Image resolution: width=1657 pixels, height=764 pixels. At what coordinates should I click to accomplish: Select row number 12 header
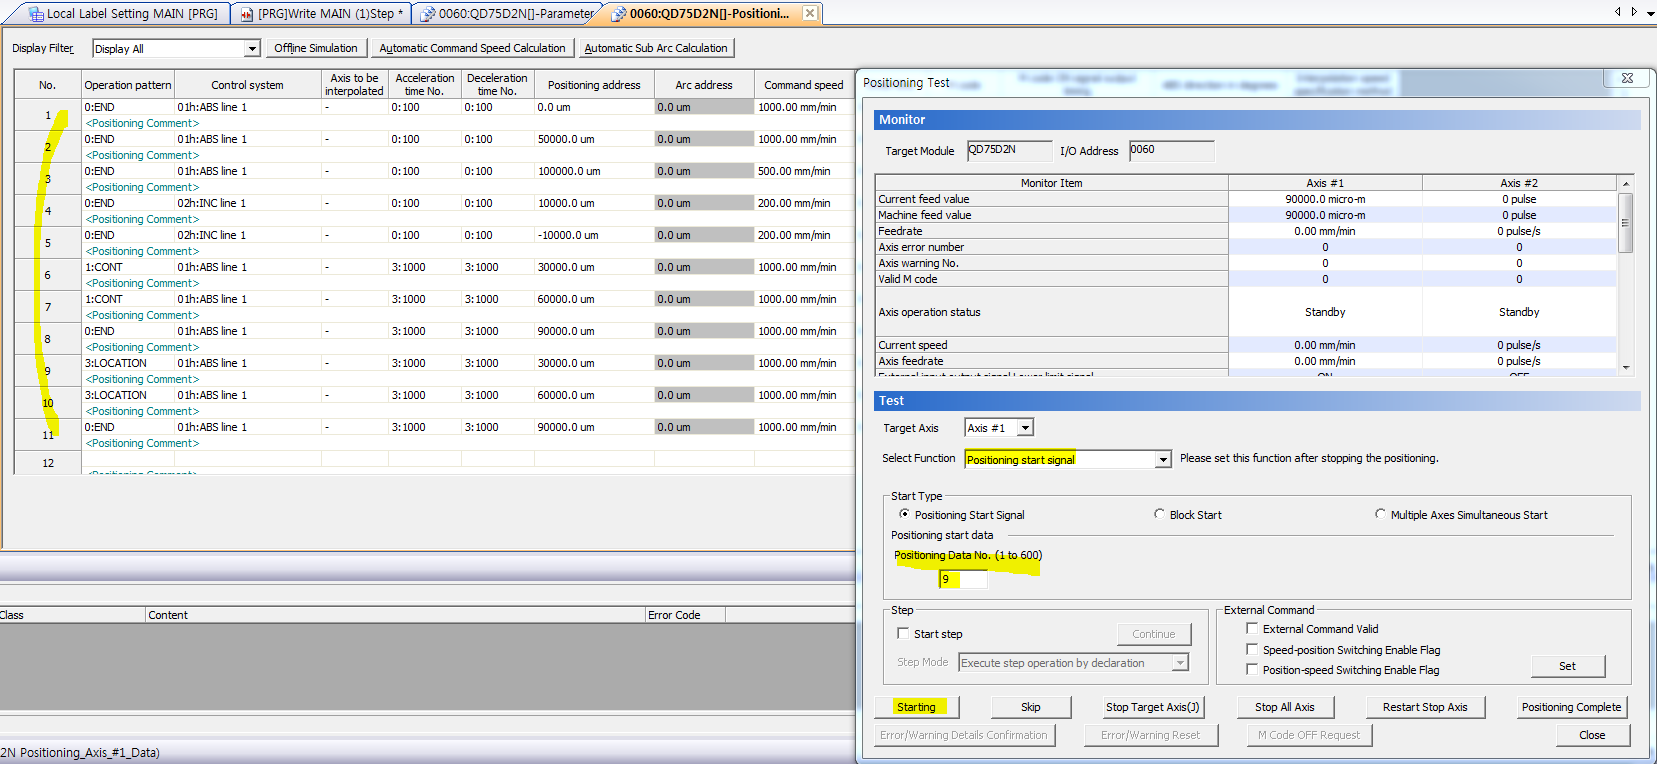[x=47, y=463]
